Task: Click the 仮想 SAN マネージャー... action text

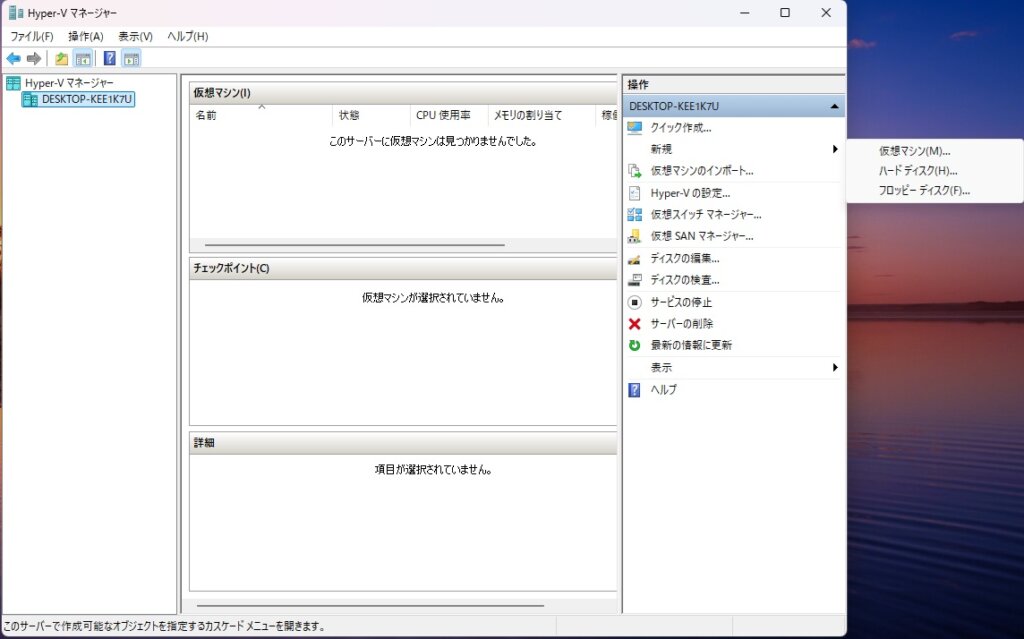Action: (701, 237)
